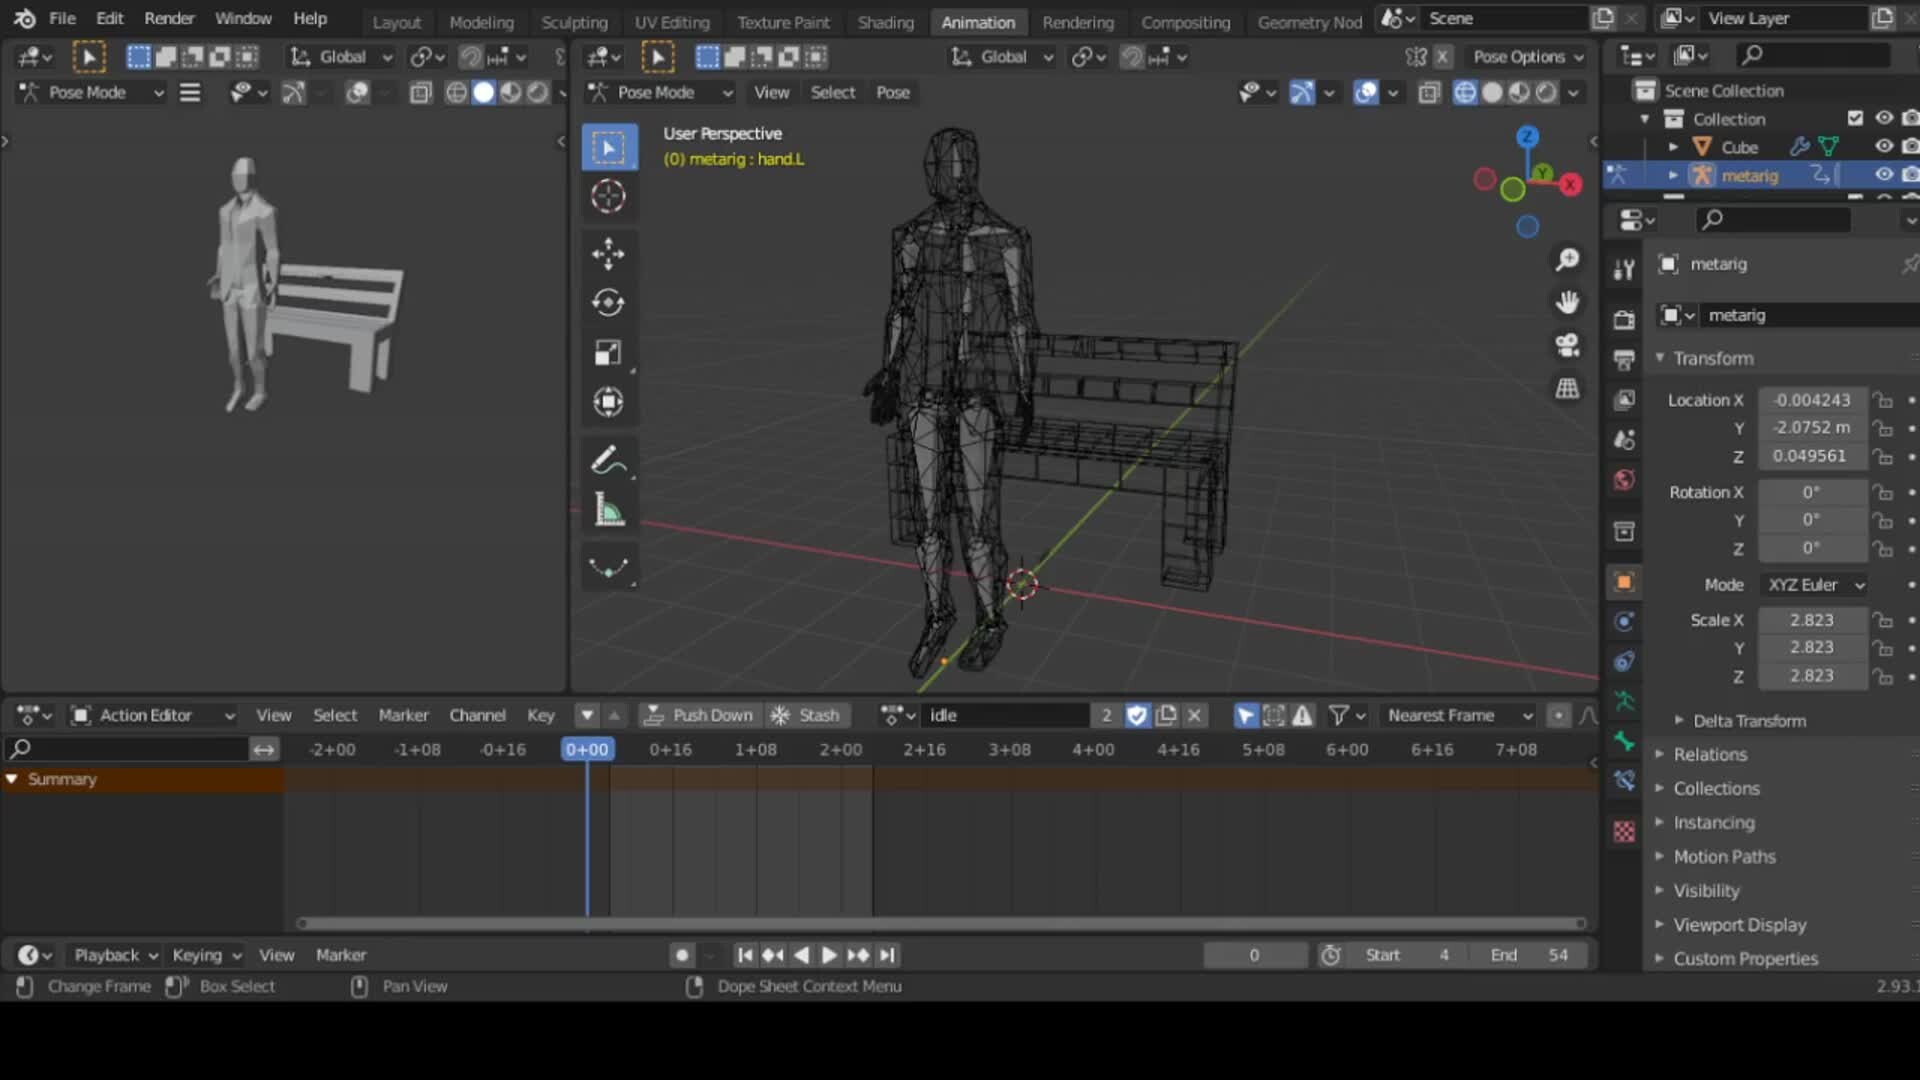Expand the metarig hierarchy in the Outliner
This screenshot has width=1920, height=1080.
1674,174
